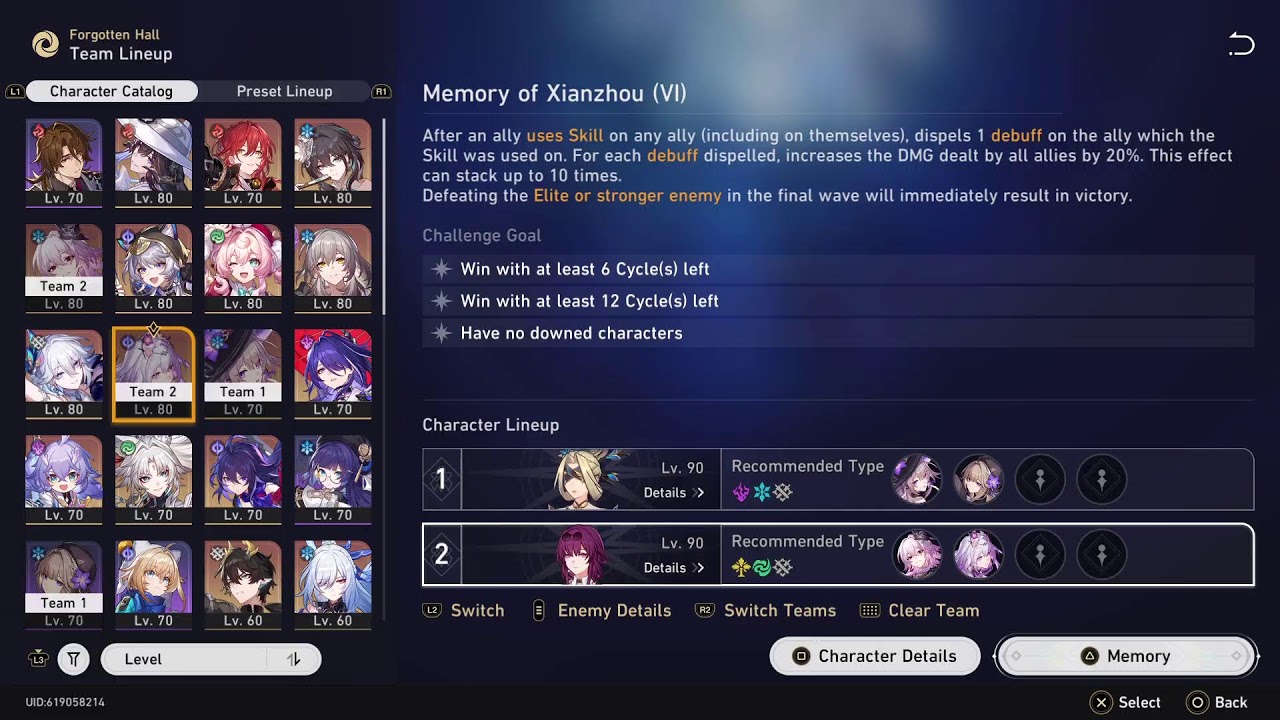Click the Forgotten Hall emblem icon
This screenshot has height=720, width=1280.
pyautogui.click(x=45, y=44)
